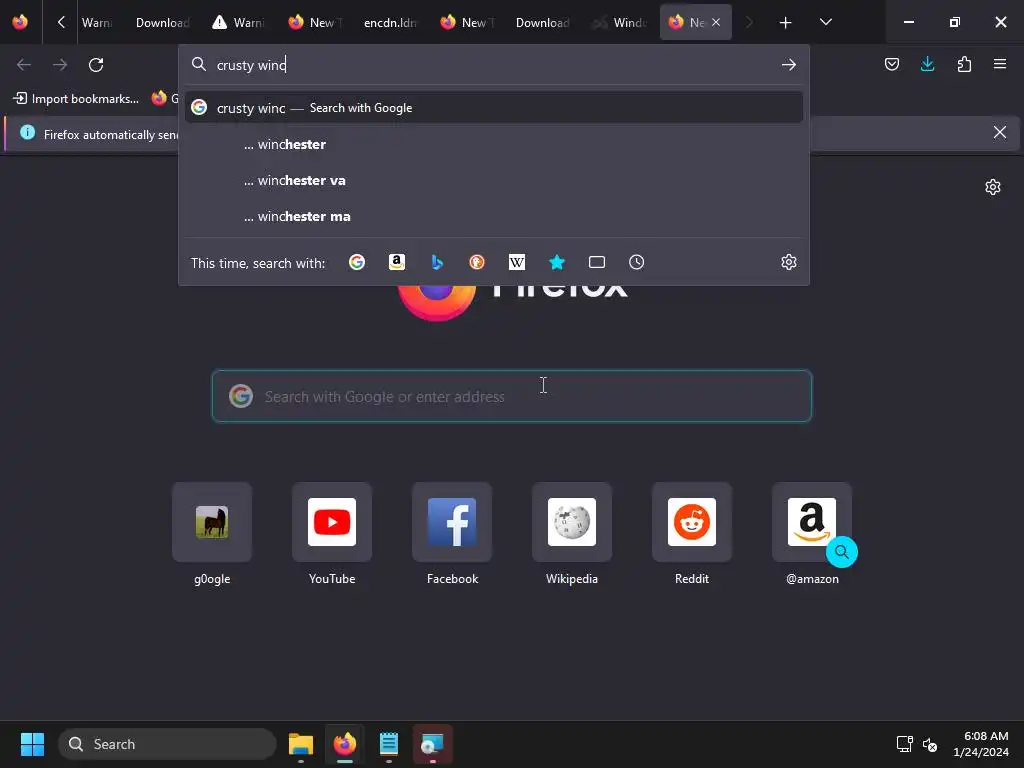Open the Extensions menu
The width and height of the screenshot is (1024, 768).
tap(964, 64)
